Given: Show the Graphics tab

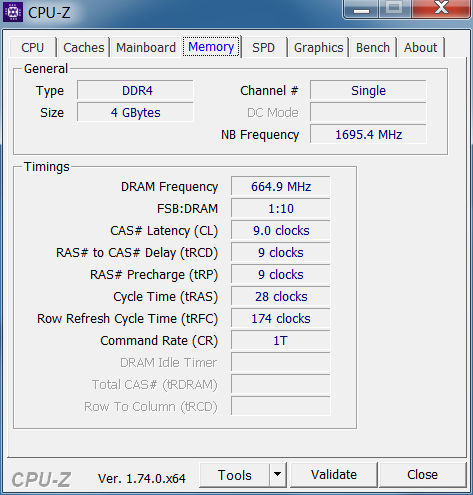Looking at the screenshot, I should click(x=318, y=47).
